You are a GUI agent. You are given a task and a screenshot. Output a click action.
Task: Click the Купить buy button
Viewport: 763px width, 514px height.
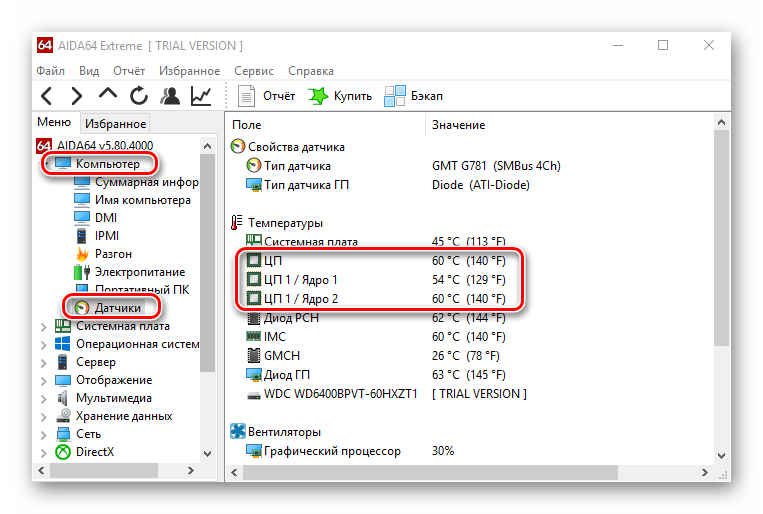pos(340,96)
